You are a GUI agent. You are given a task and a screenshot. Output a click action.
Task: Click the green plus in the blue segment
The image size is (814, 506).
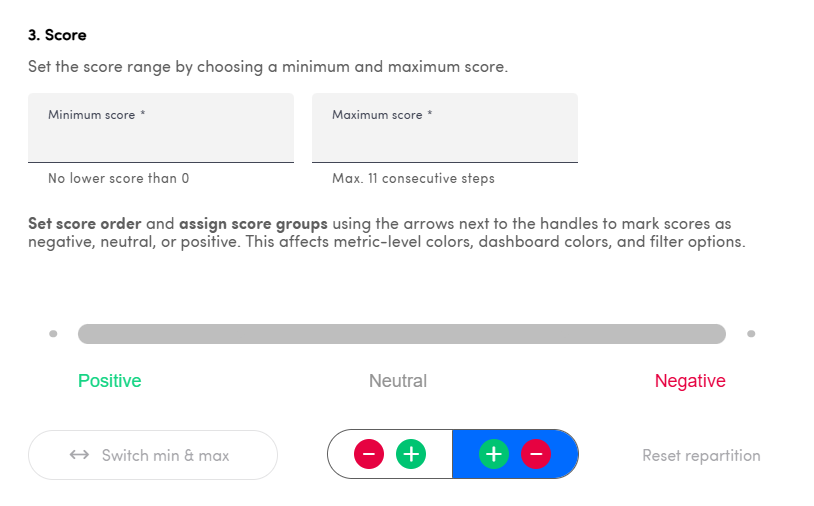pyautogui.click(x=494, y=455)
